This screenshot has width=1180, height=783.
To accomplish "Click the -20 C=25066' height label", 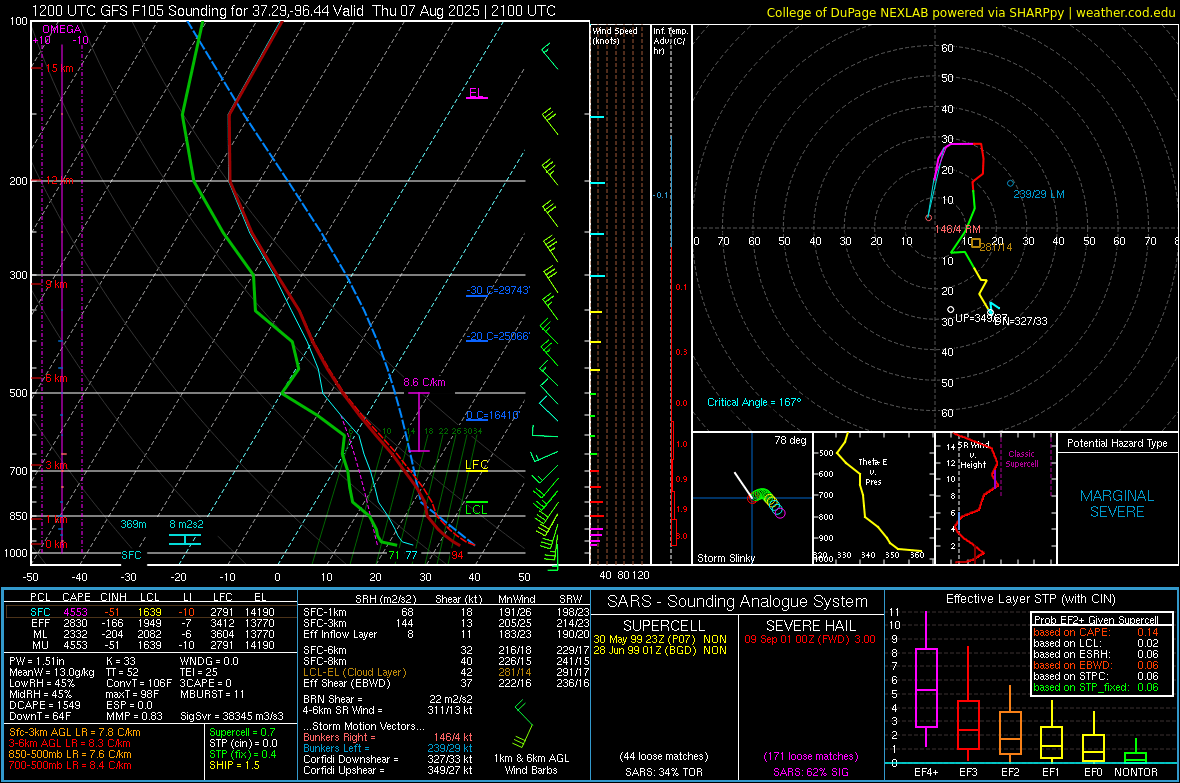I will coord(497,337).
